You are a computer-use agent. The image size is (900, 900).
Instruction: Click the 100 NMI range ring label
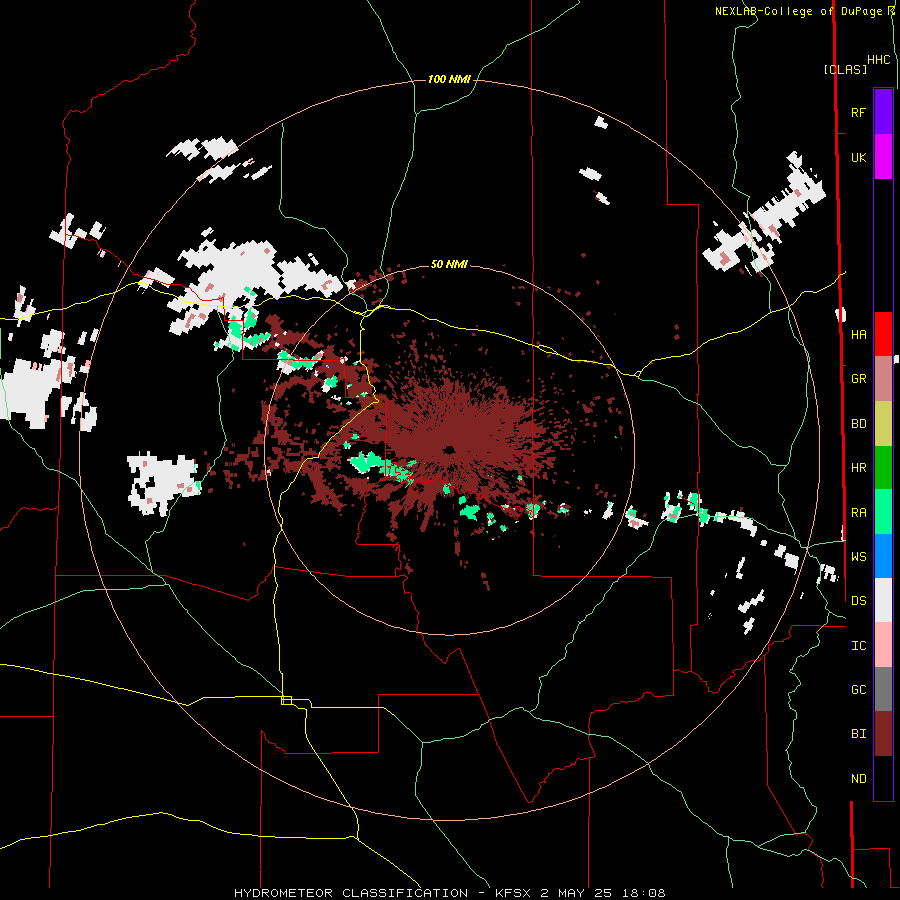[449, 79]
